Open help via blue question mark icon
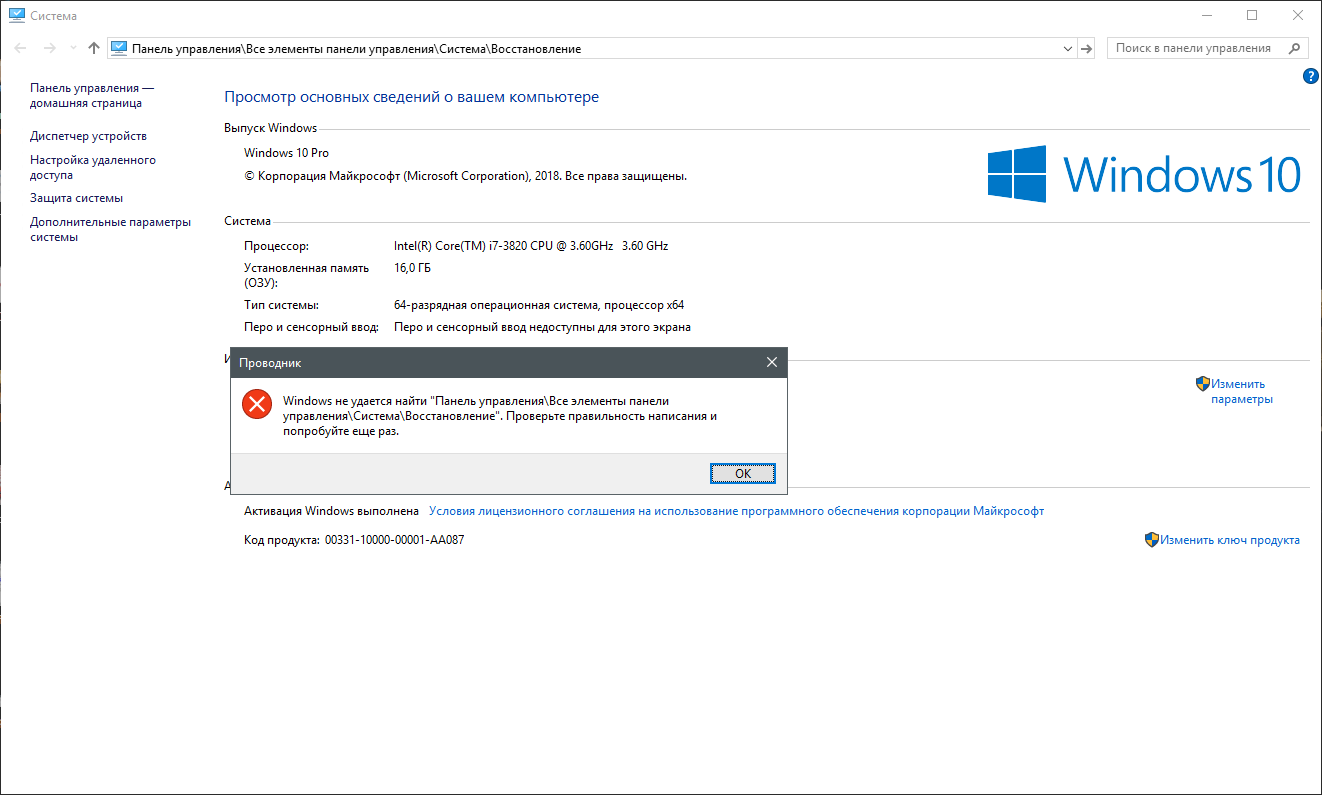 click(1311, 77)
